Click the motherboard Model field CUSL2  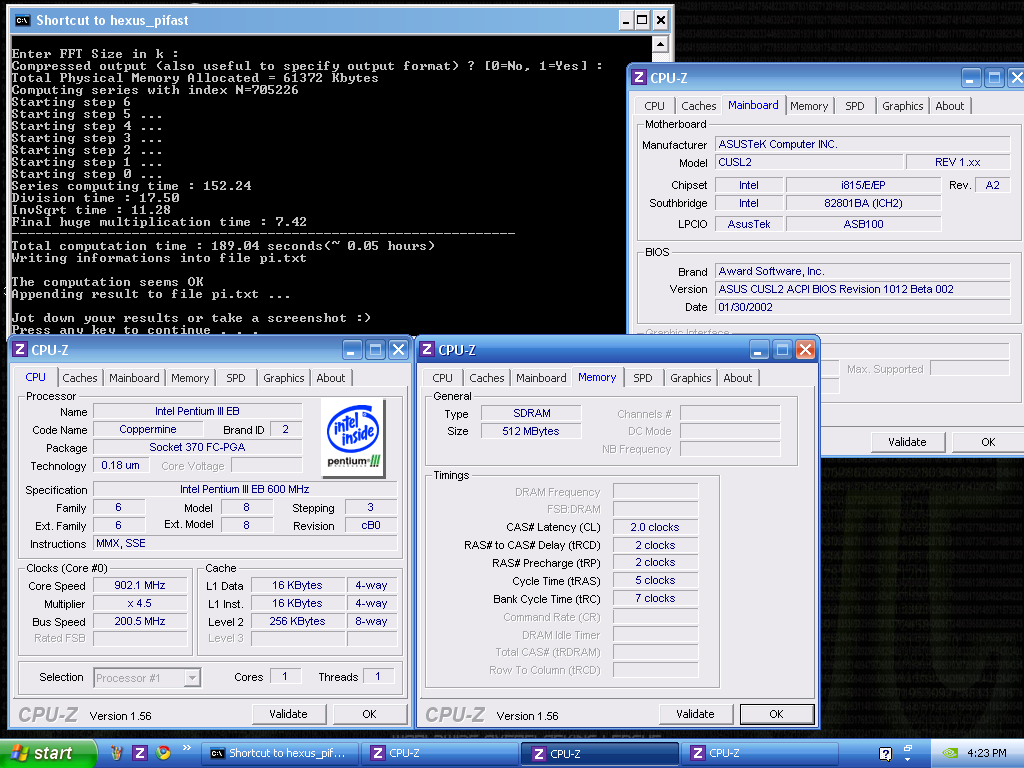pos(809,162)
